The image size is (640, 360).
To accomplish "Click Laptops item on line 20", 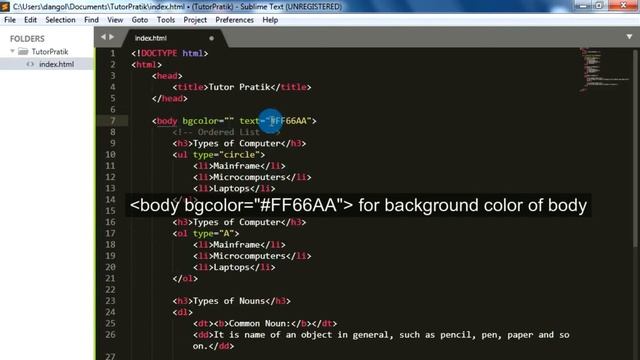I will tap(234, 267).
